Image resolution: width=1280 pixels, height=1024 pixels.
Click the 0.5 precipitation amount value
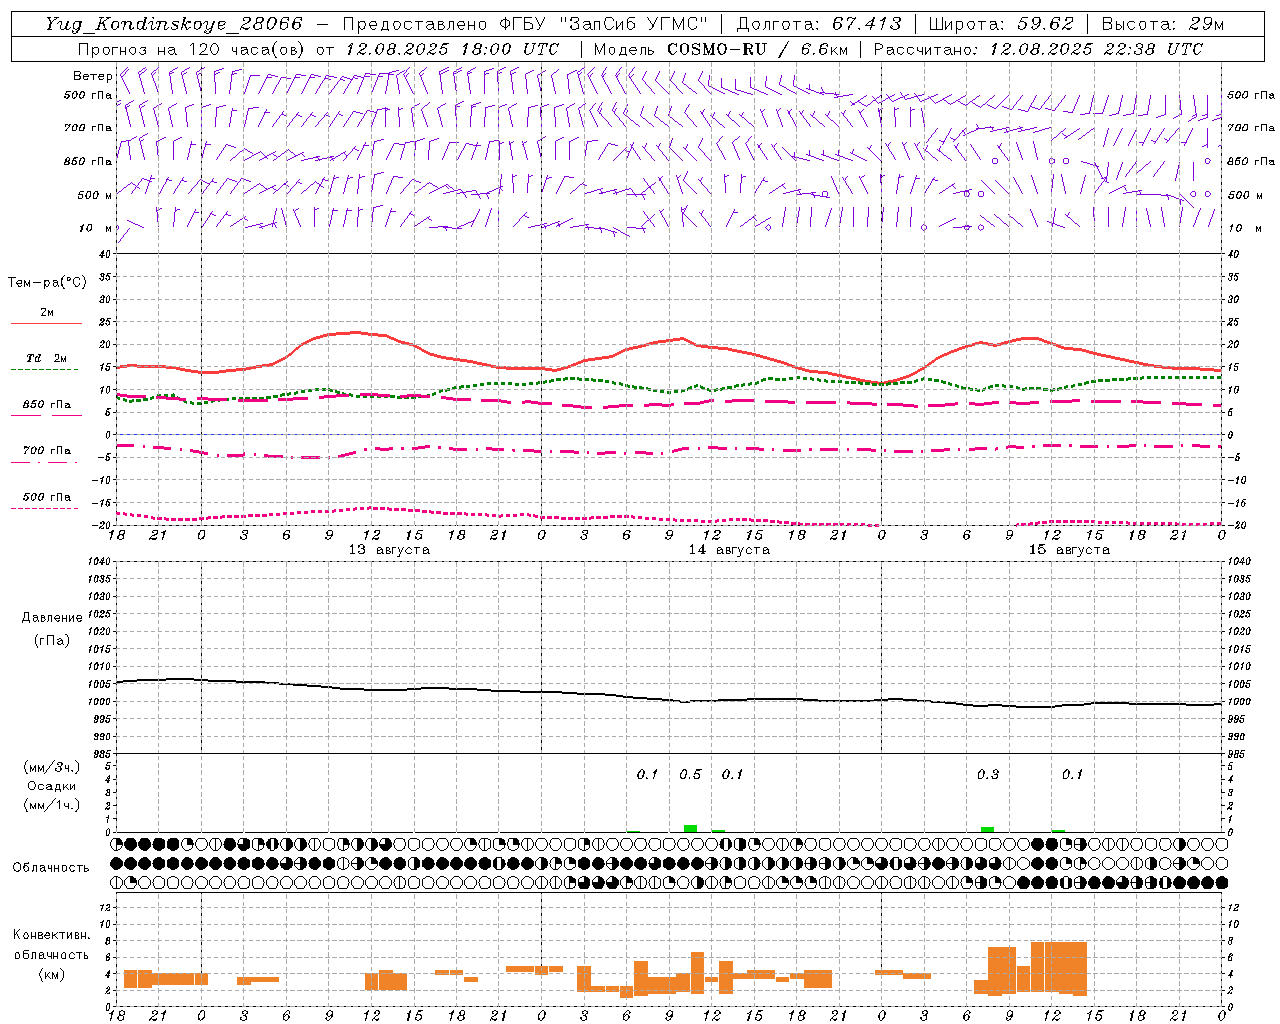[690, 774]
